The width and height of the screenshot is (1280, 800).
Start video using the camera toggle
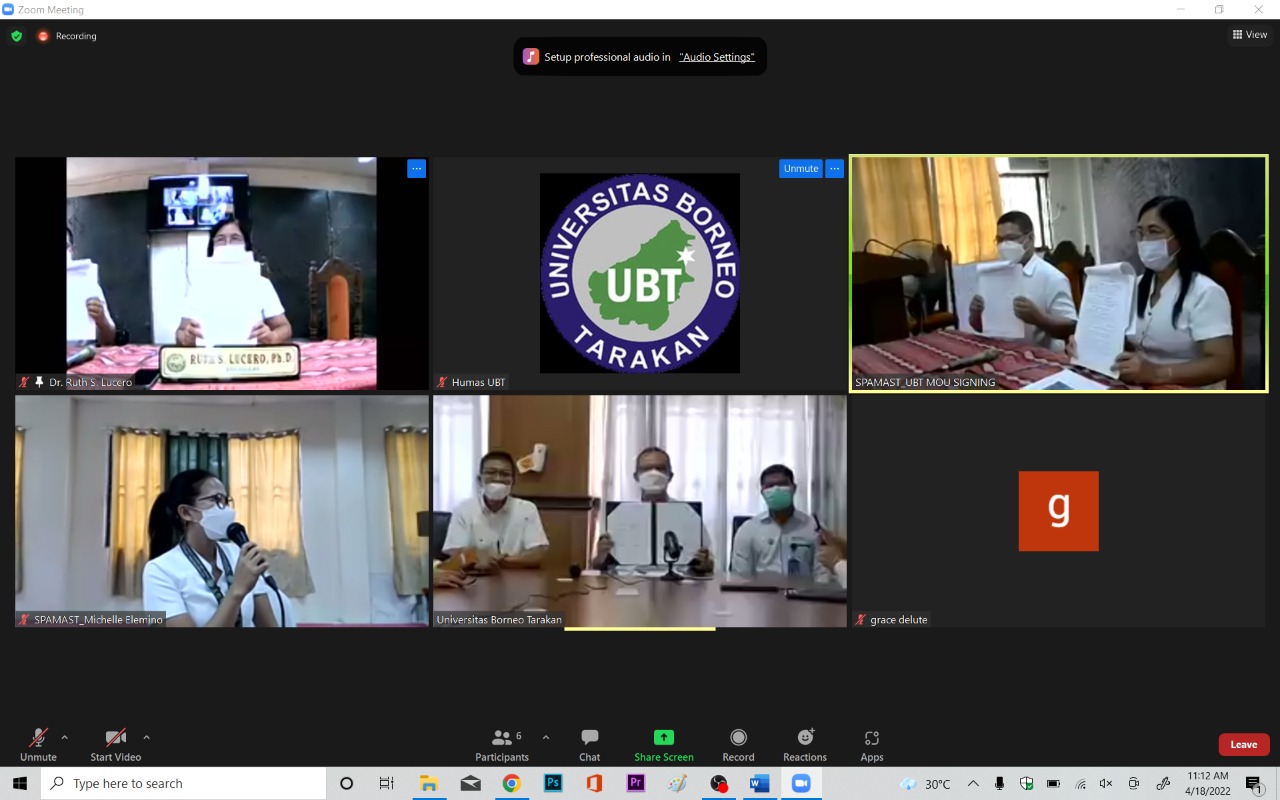(x=116, y=745)
